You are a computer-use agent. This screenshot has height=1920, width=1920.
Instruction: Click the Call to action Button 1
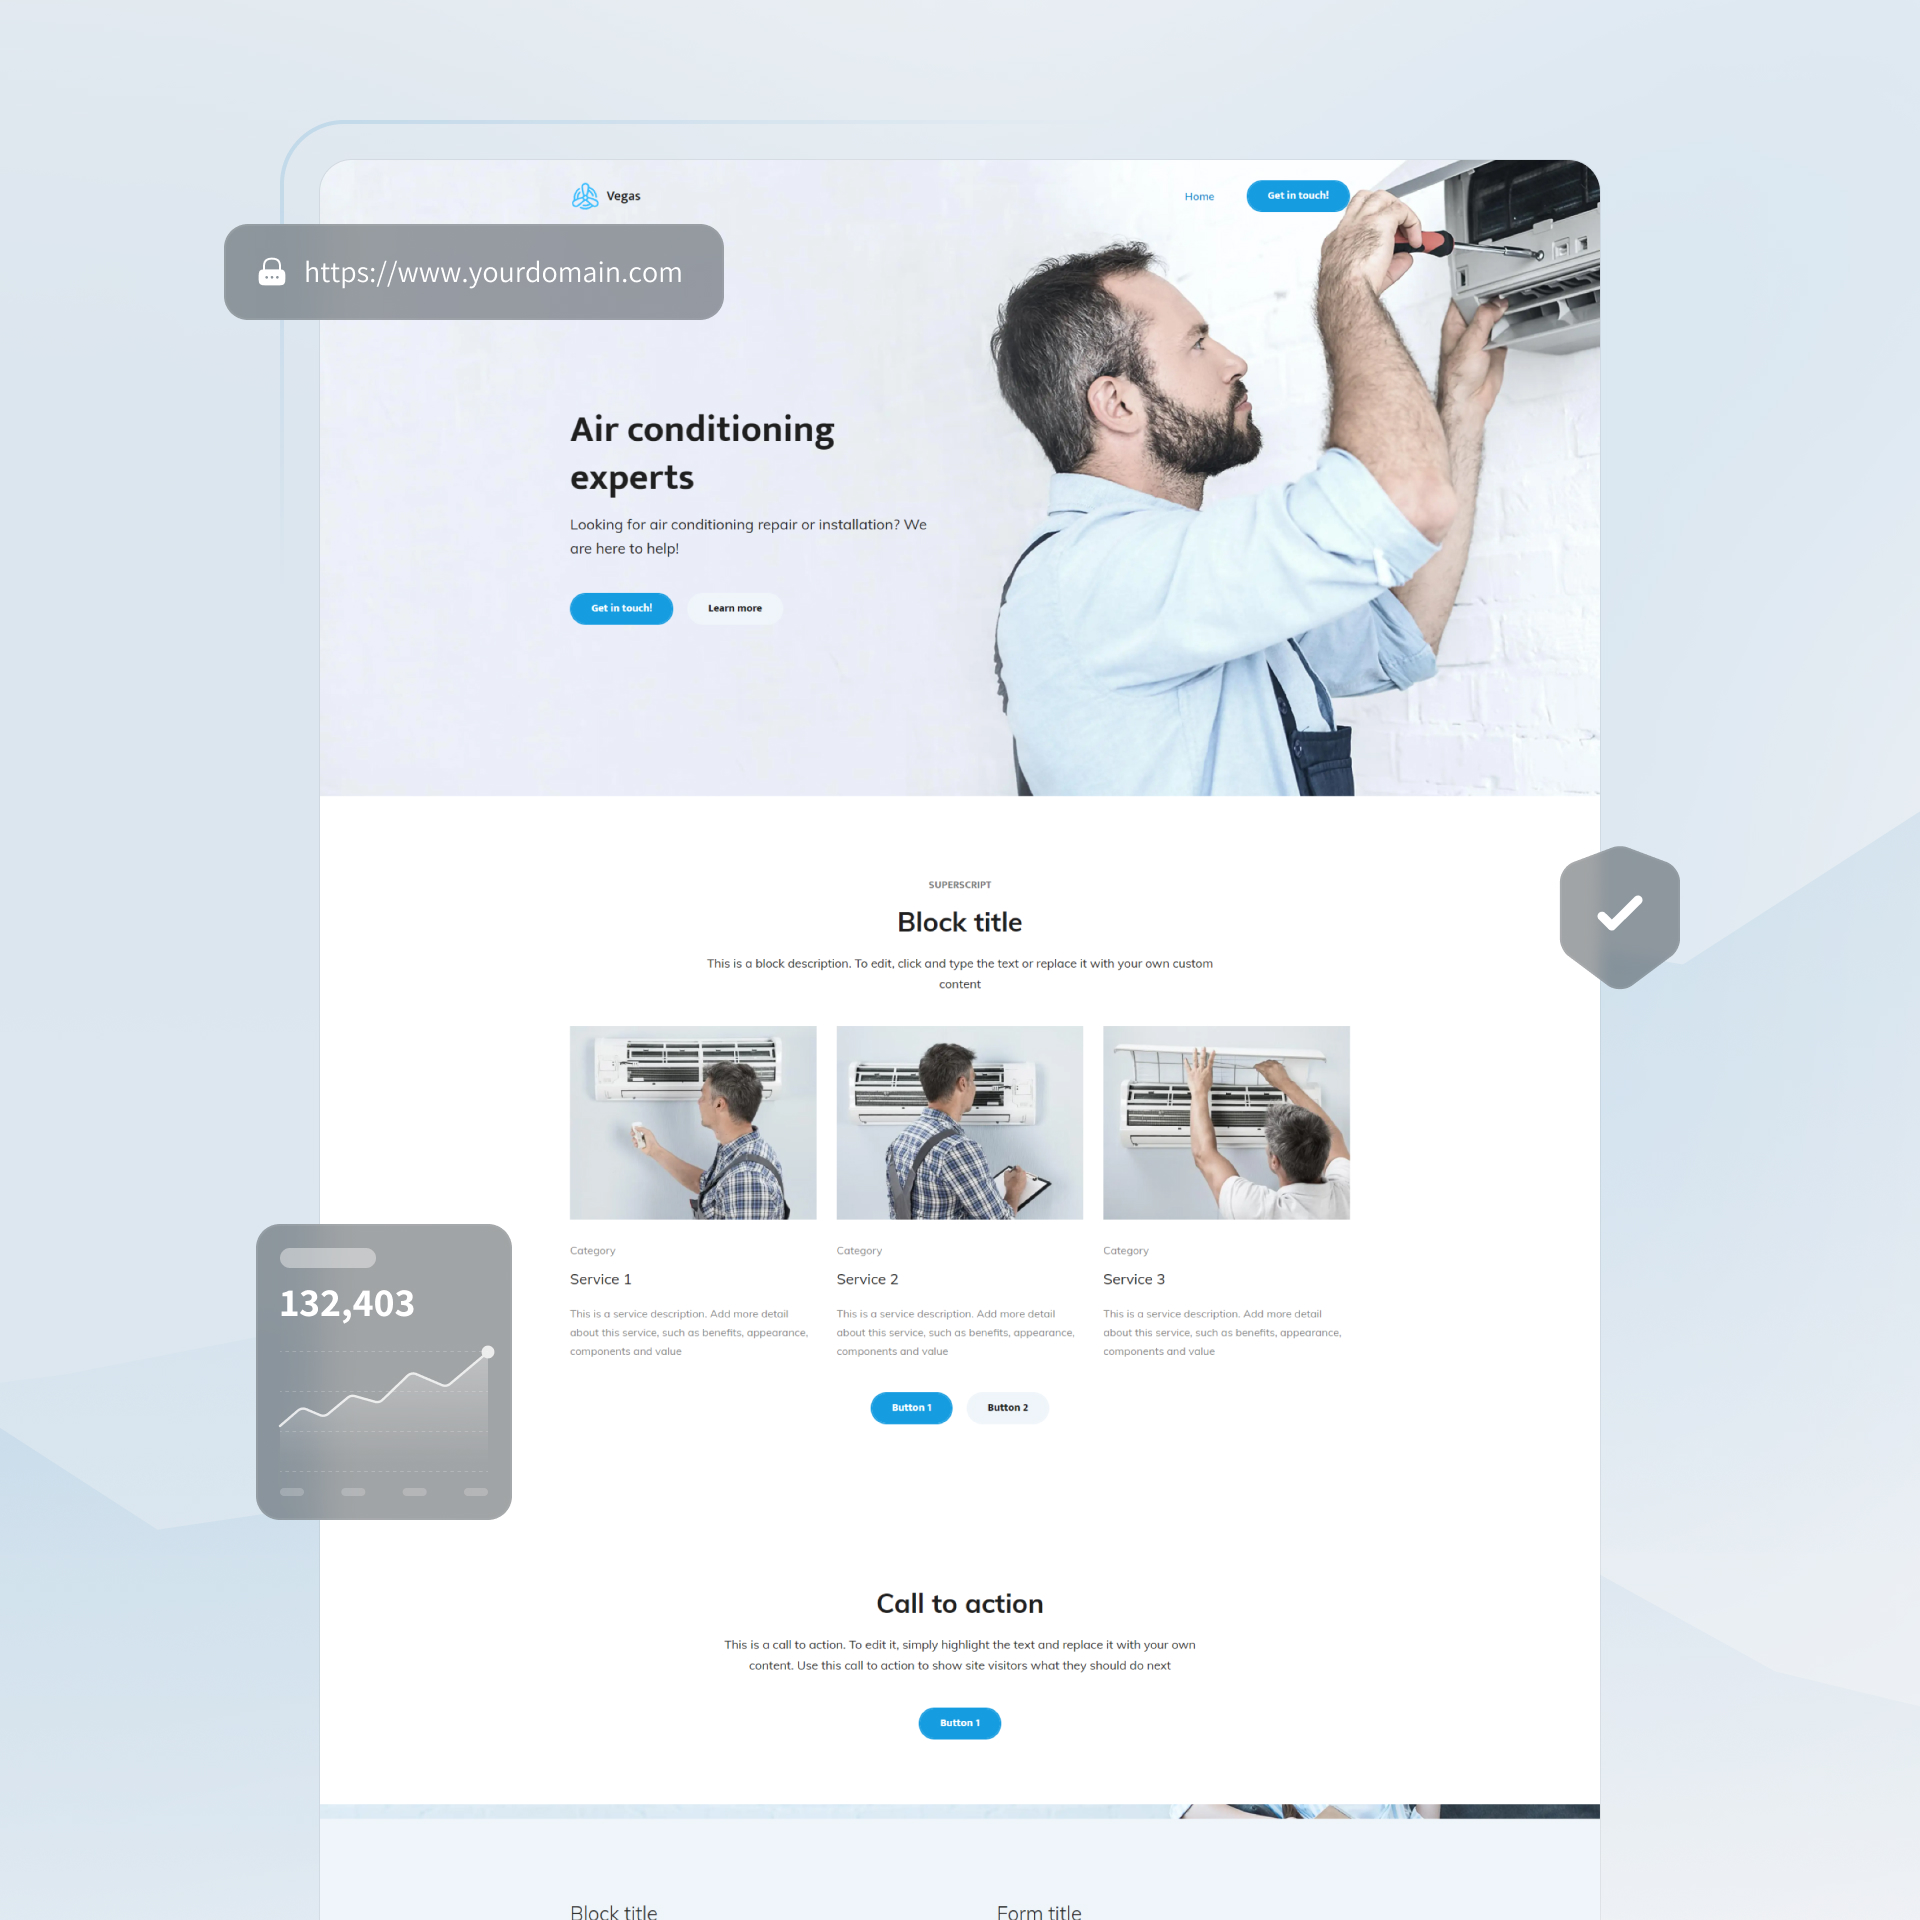point(962,1721)
